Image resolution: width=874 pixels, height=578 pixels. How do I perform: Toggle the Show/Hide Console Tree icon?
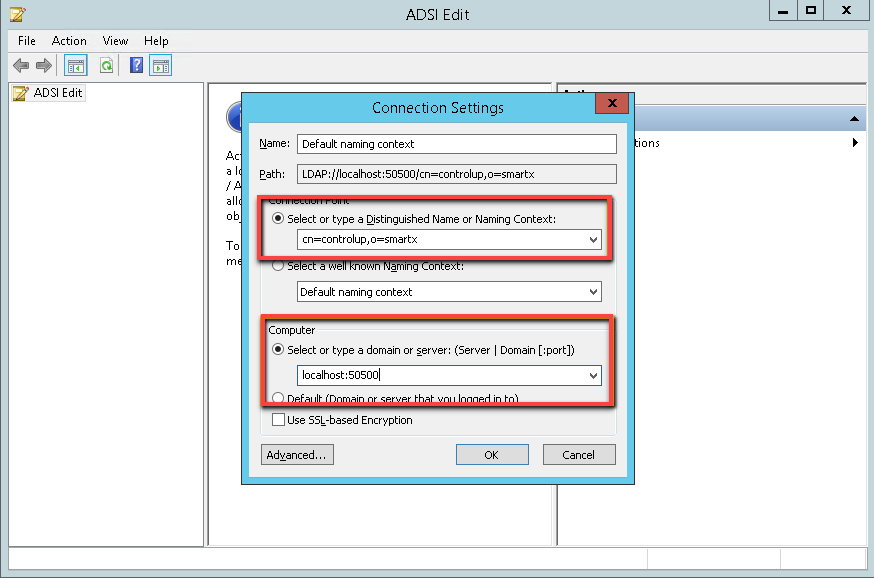point(76,66)
